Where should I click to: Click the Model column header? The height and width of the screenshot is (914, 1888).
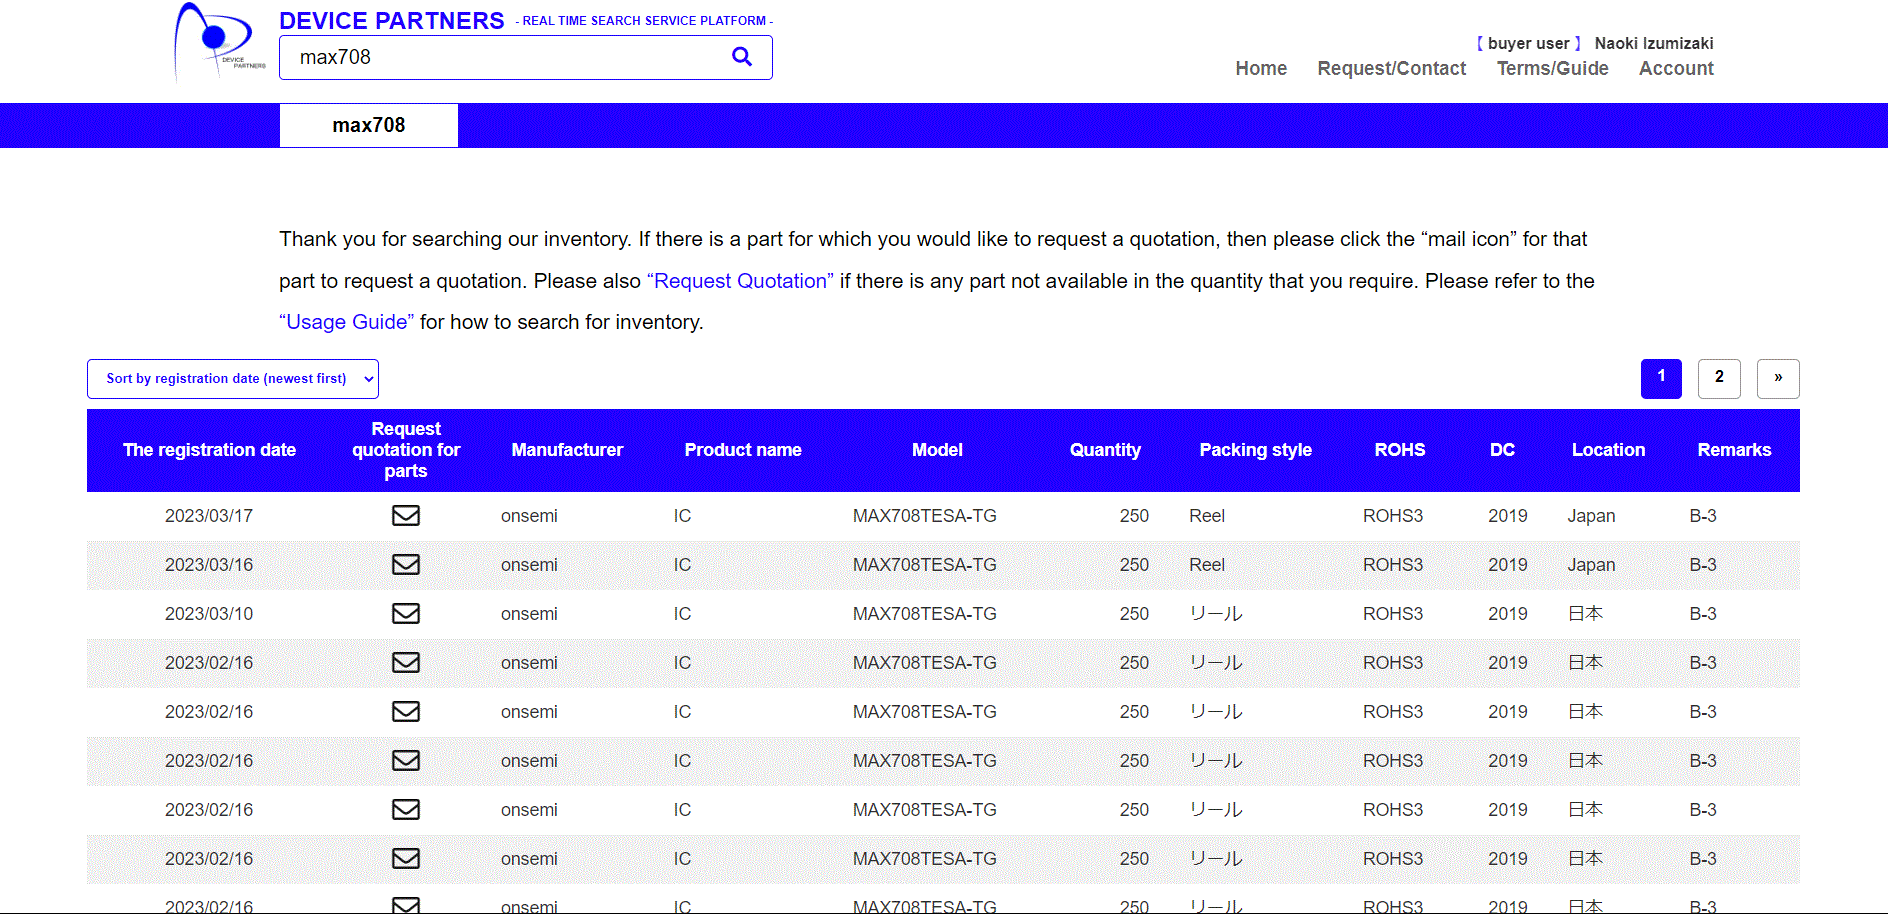click(937, 450)
